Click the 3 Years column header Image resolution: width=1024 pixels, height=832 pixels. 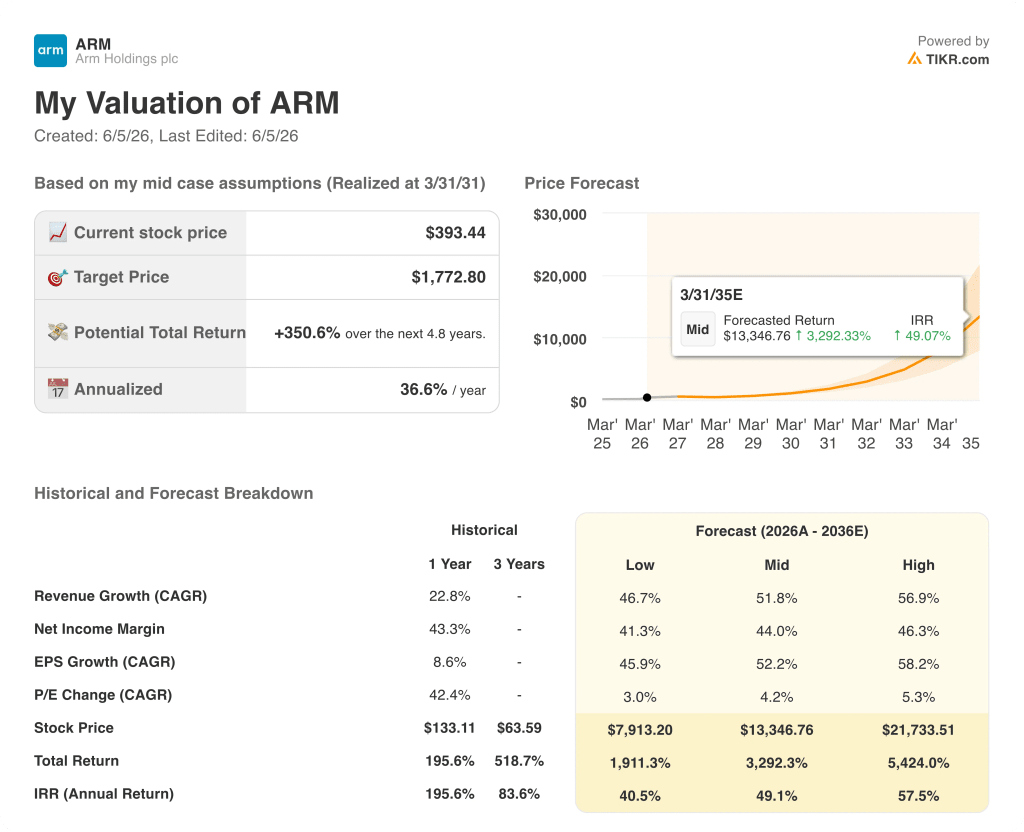click(519, 564)
